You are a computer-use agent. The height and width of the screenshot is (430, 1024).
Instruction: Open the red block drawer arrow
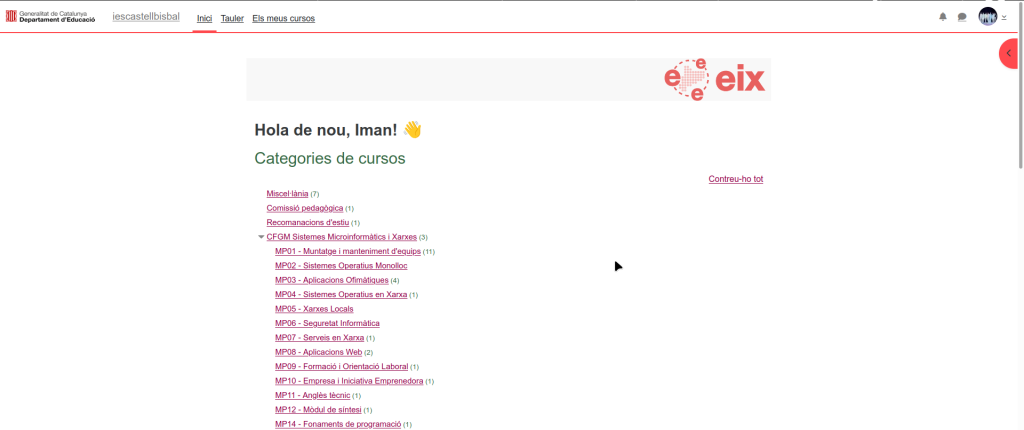coord(1009,53)
